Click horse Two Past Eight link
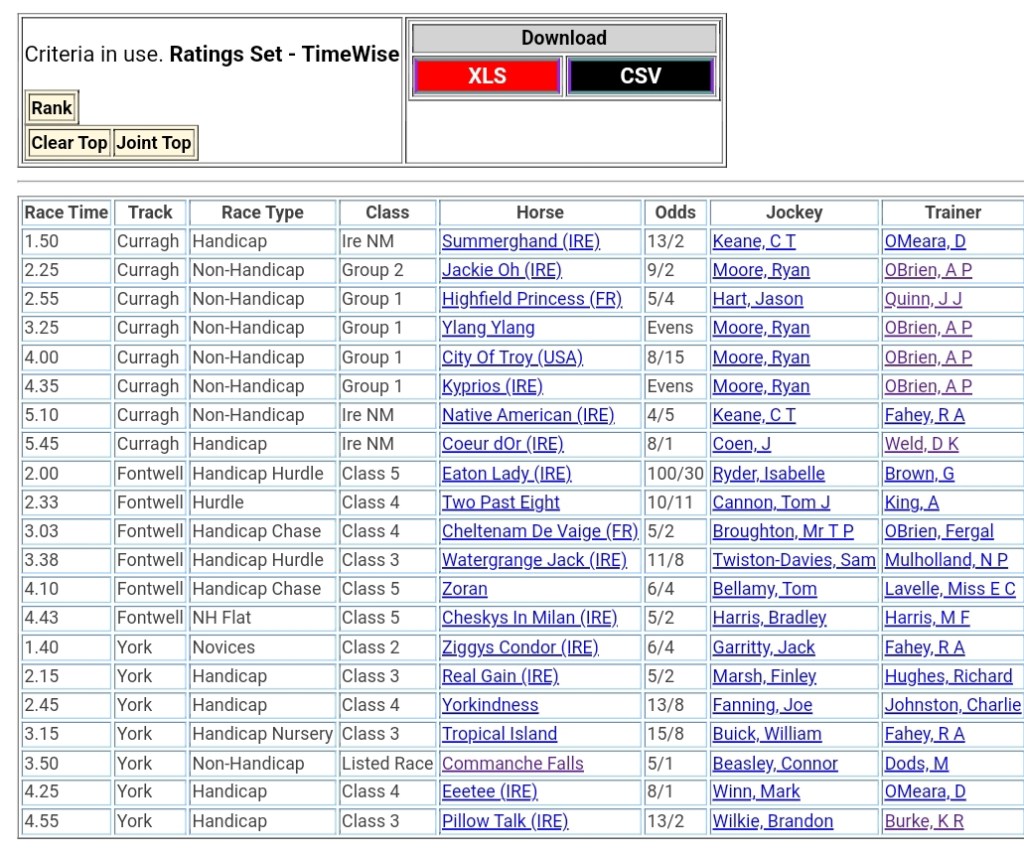This screenshot has width=1024, height=857. click(x=500, y=502)
